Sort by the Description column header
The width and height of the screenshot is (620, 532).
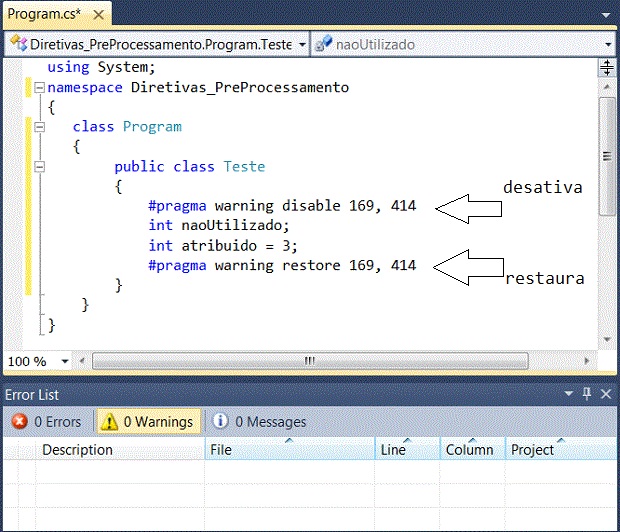(x=119, y=449)
